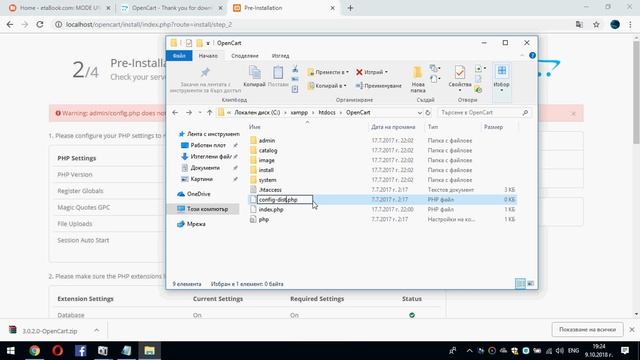Screen dimensions: 640x360
Task: Open the admin folder
Action: pos(267,140)
